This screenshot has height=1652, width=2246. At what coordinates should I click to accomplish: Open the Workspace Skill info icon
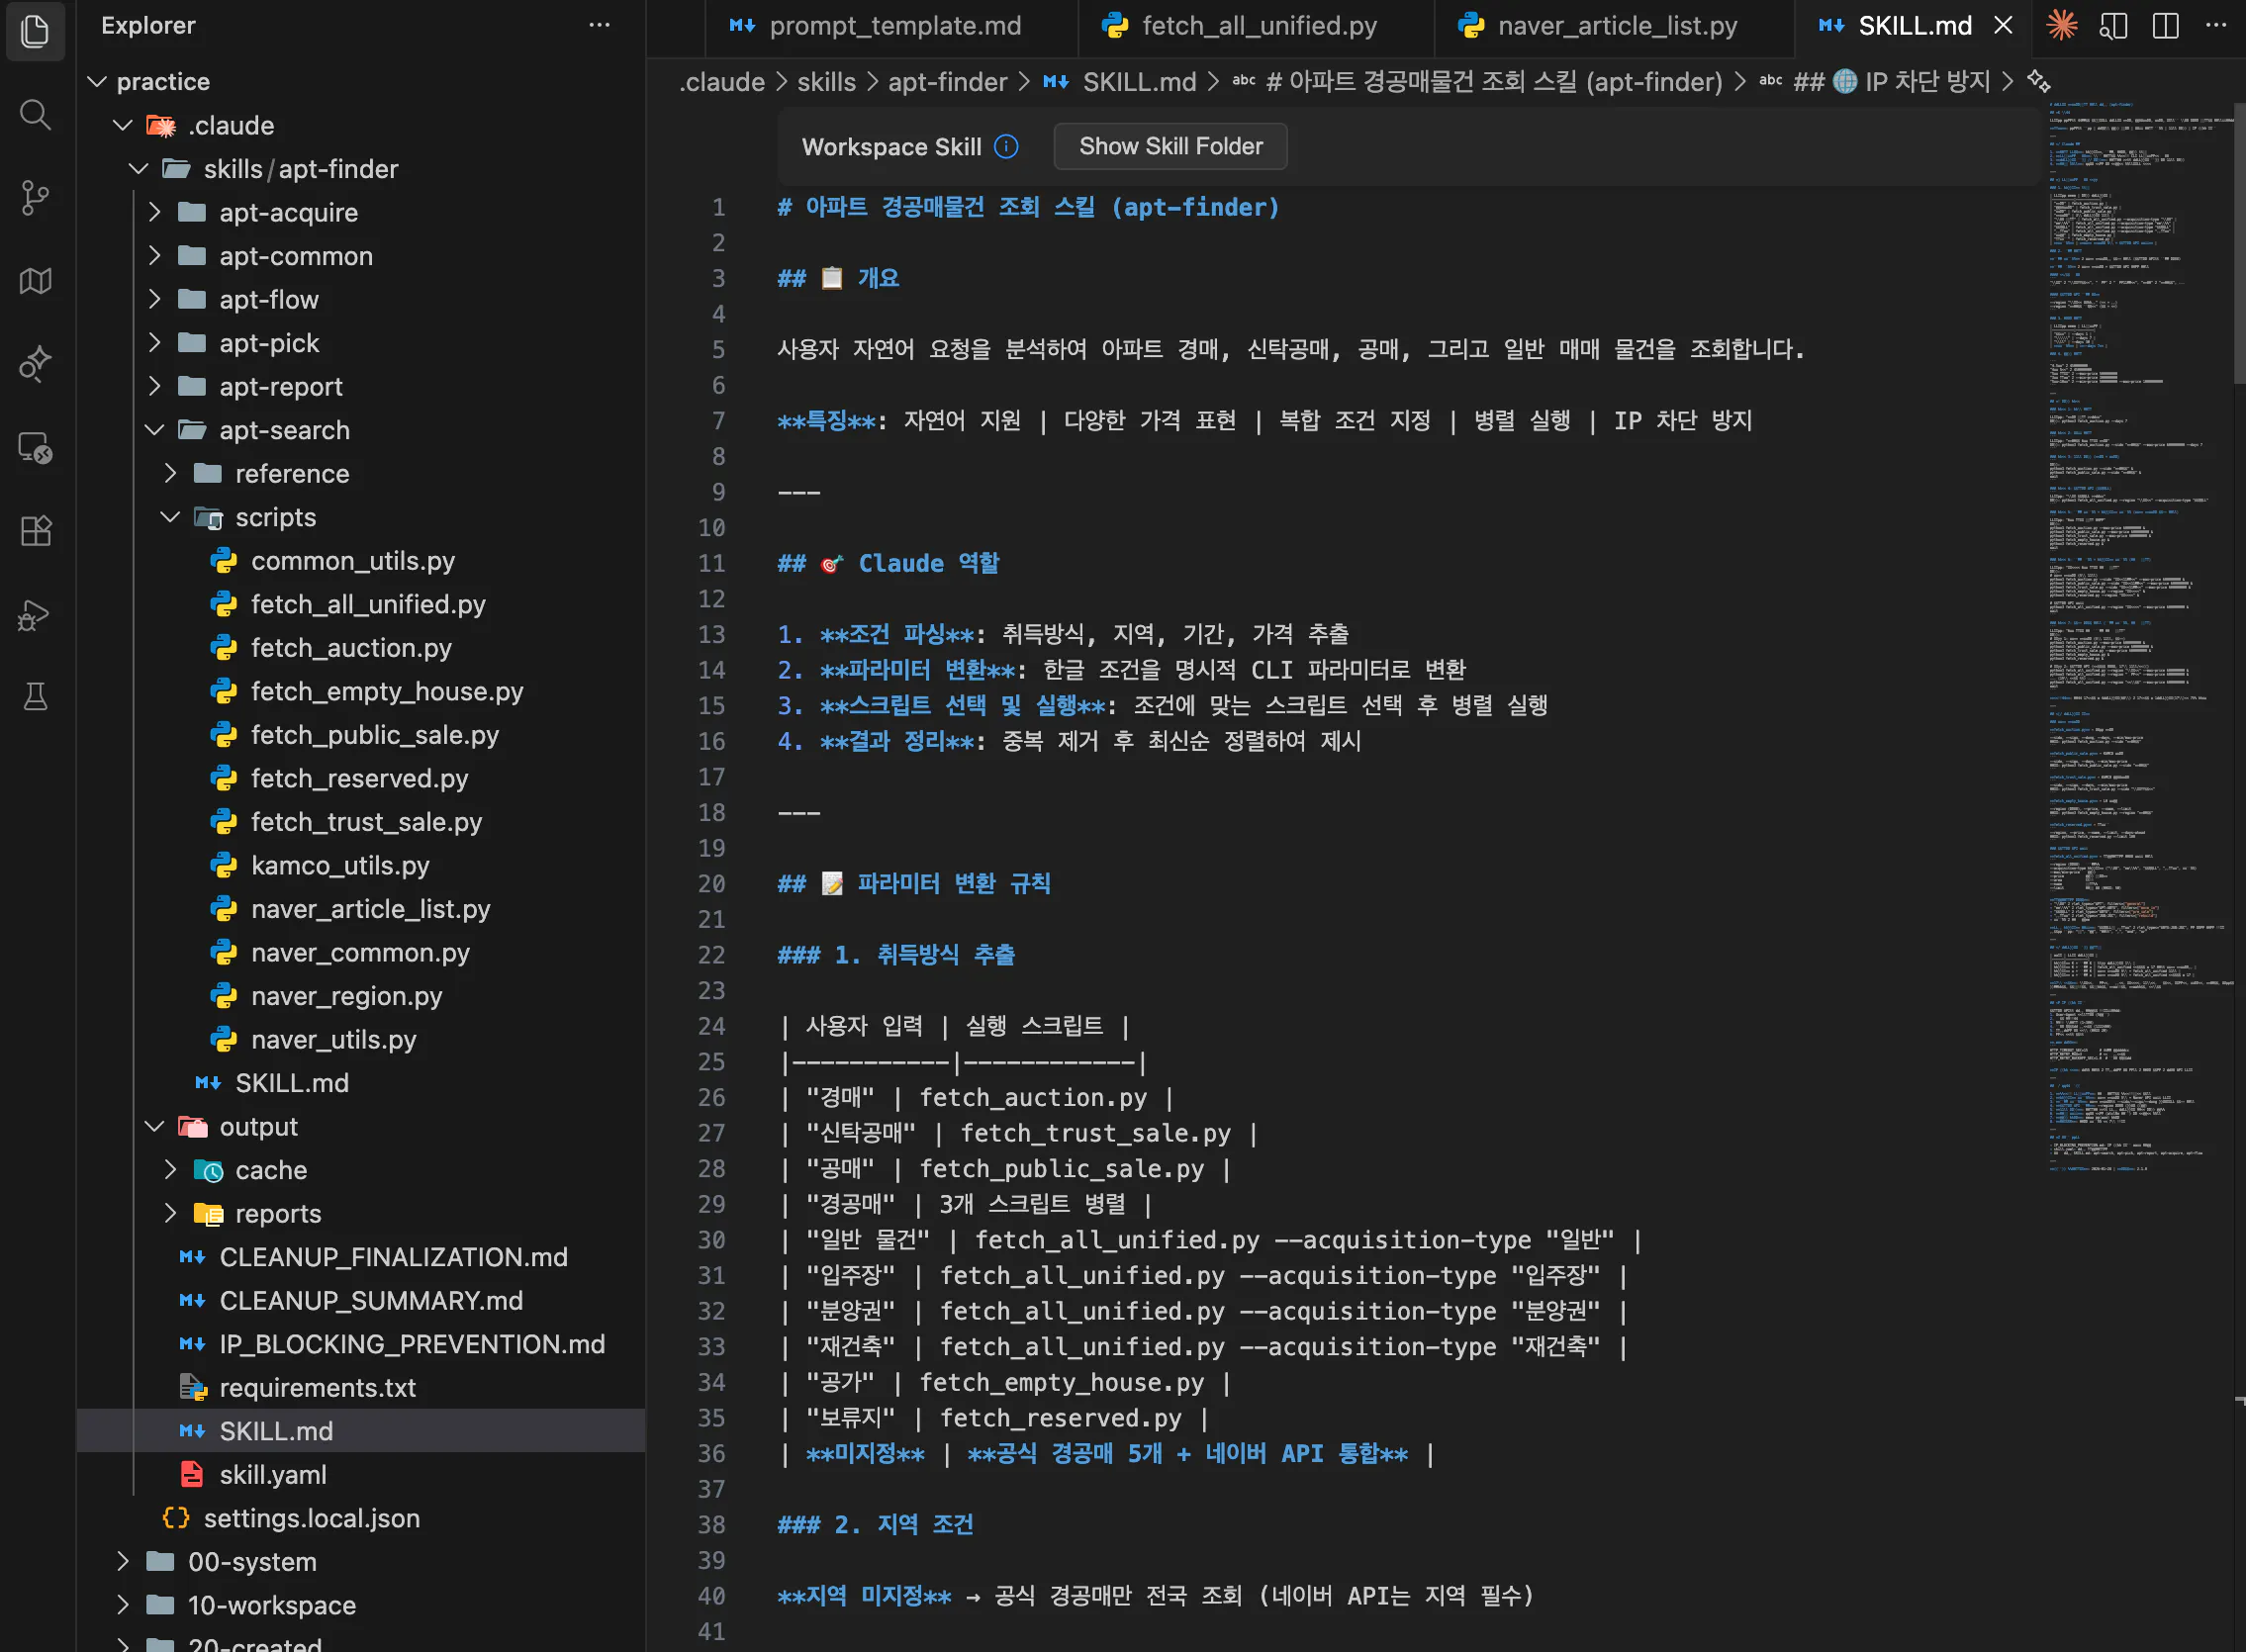pyautogui.click(x=1006, y=147)
